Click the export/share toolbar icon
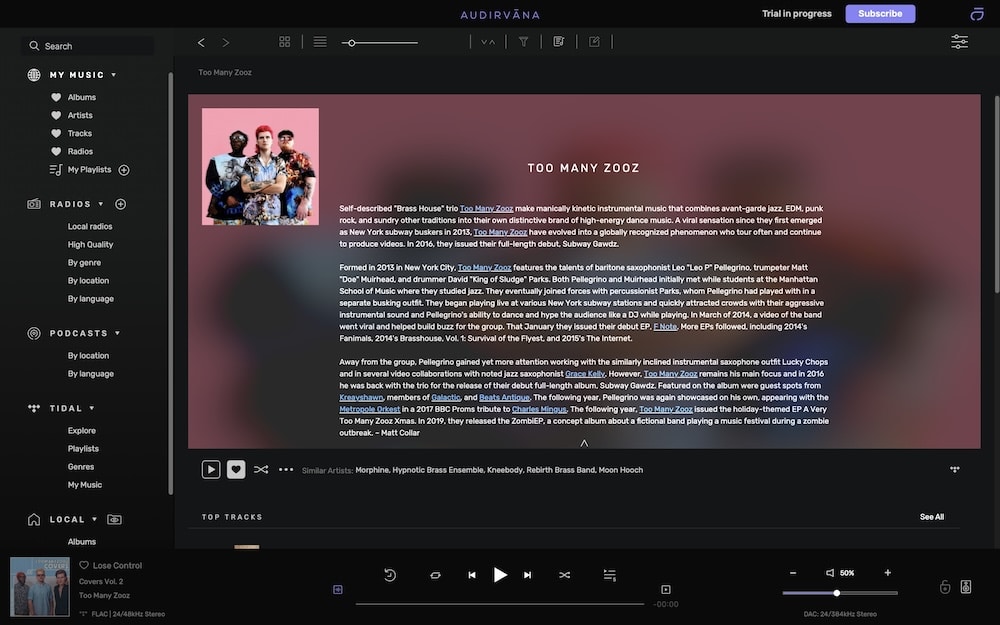The image size is (1000, 625). pyautogui.click(x=594, y=41)
